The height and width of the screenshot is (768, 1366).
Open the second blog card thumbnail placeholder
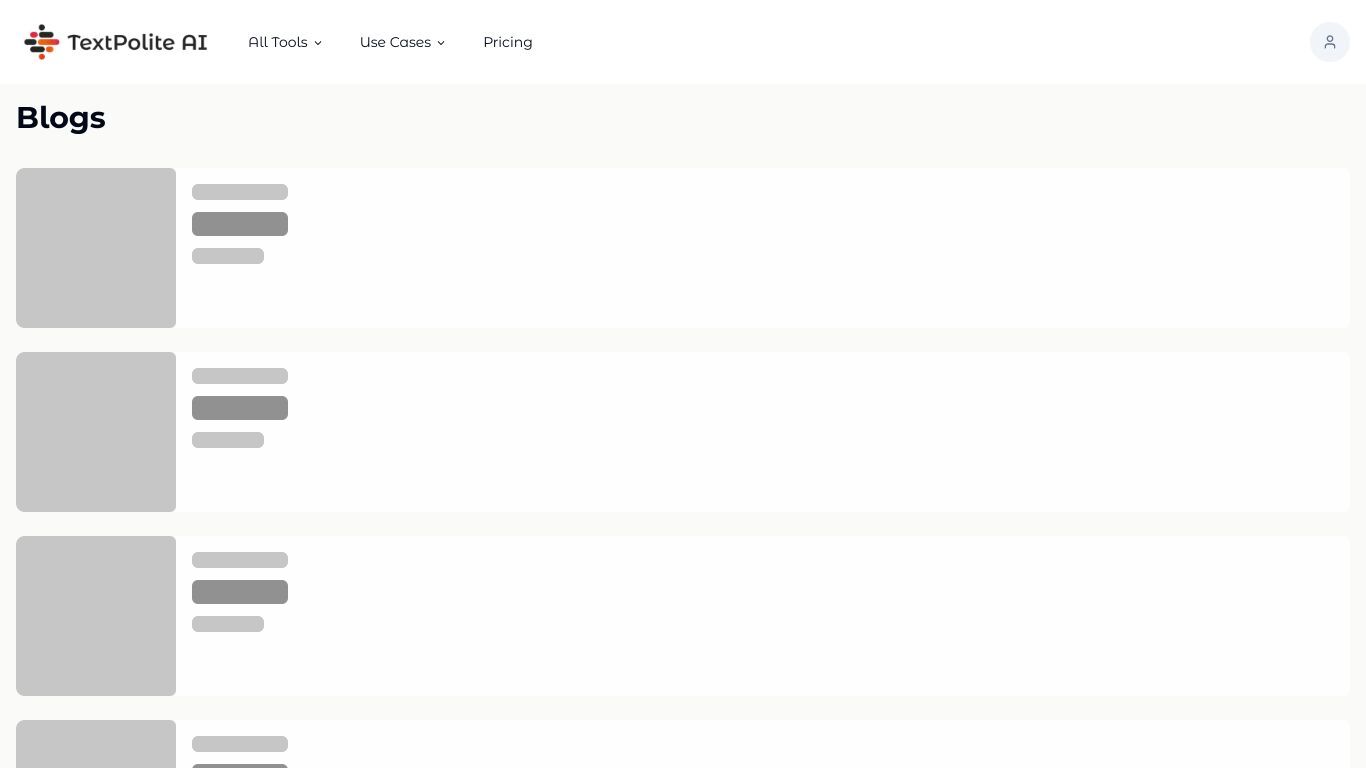pyautogui.click(x=96, y=432)
